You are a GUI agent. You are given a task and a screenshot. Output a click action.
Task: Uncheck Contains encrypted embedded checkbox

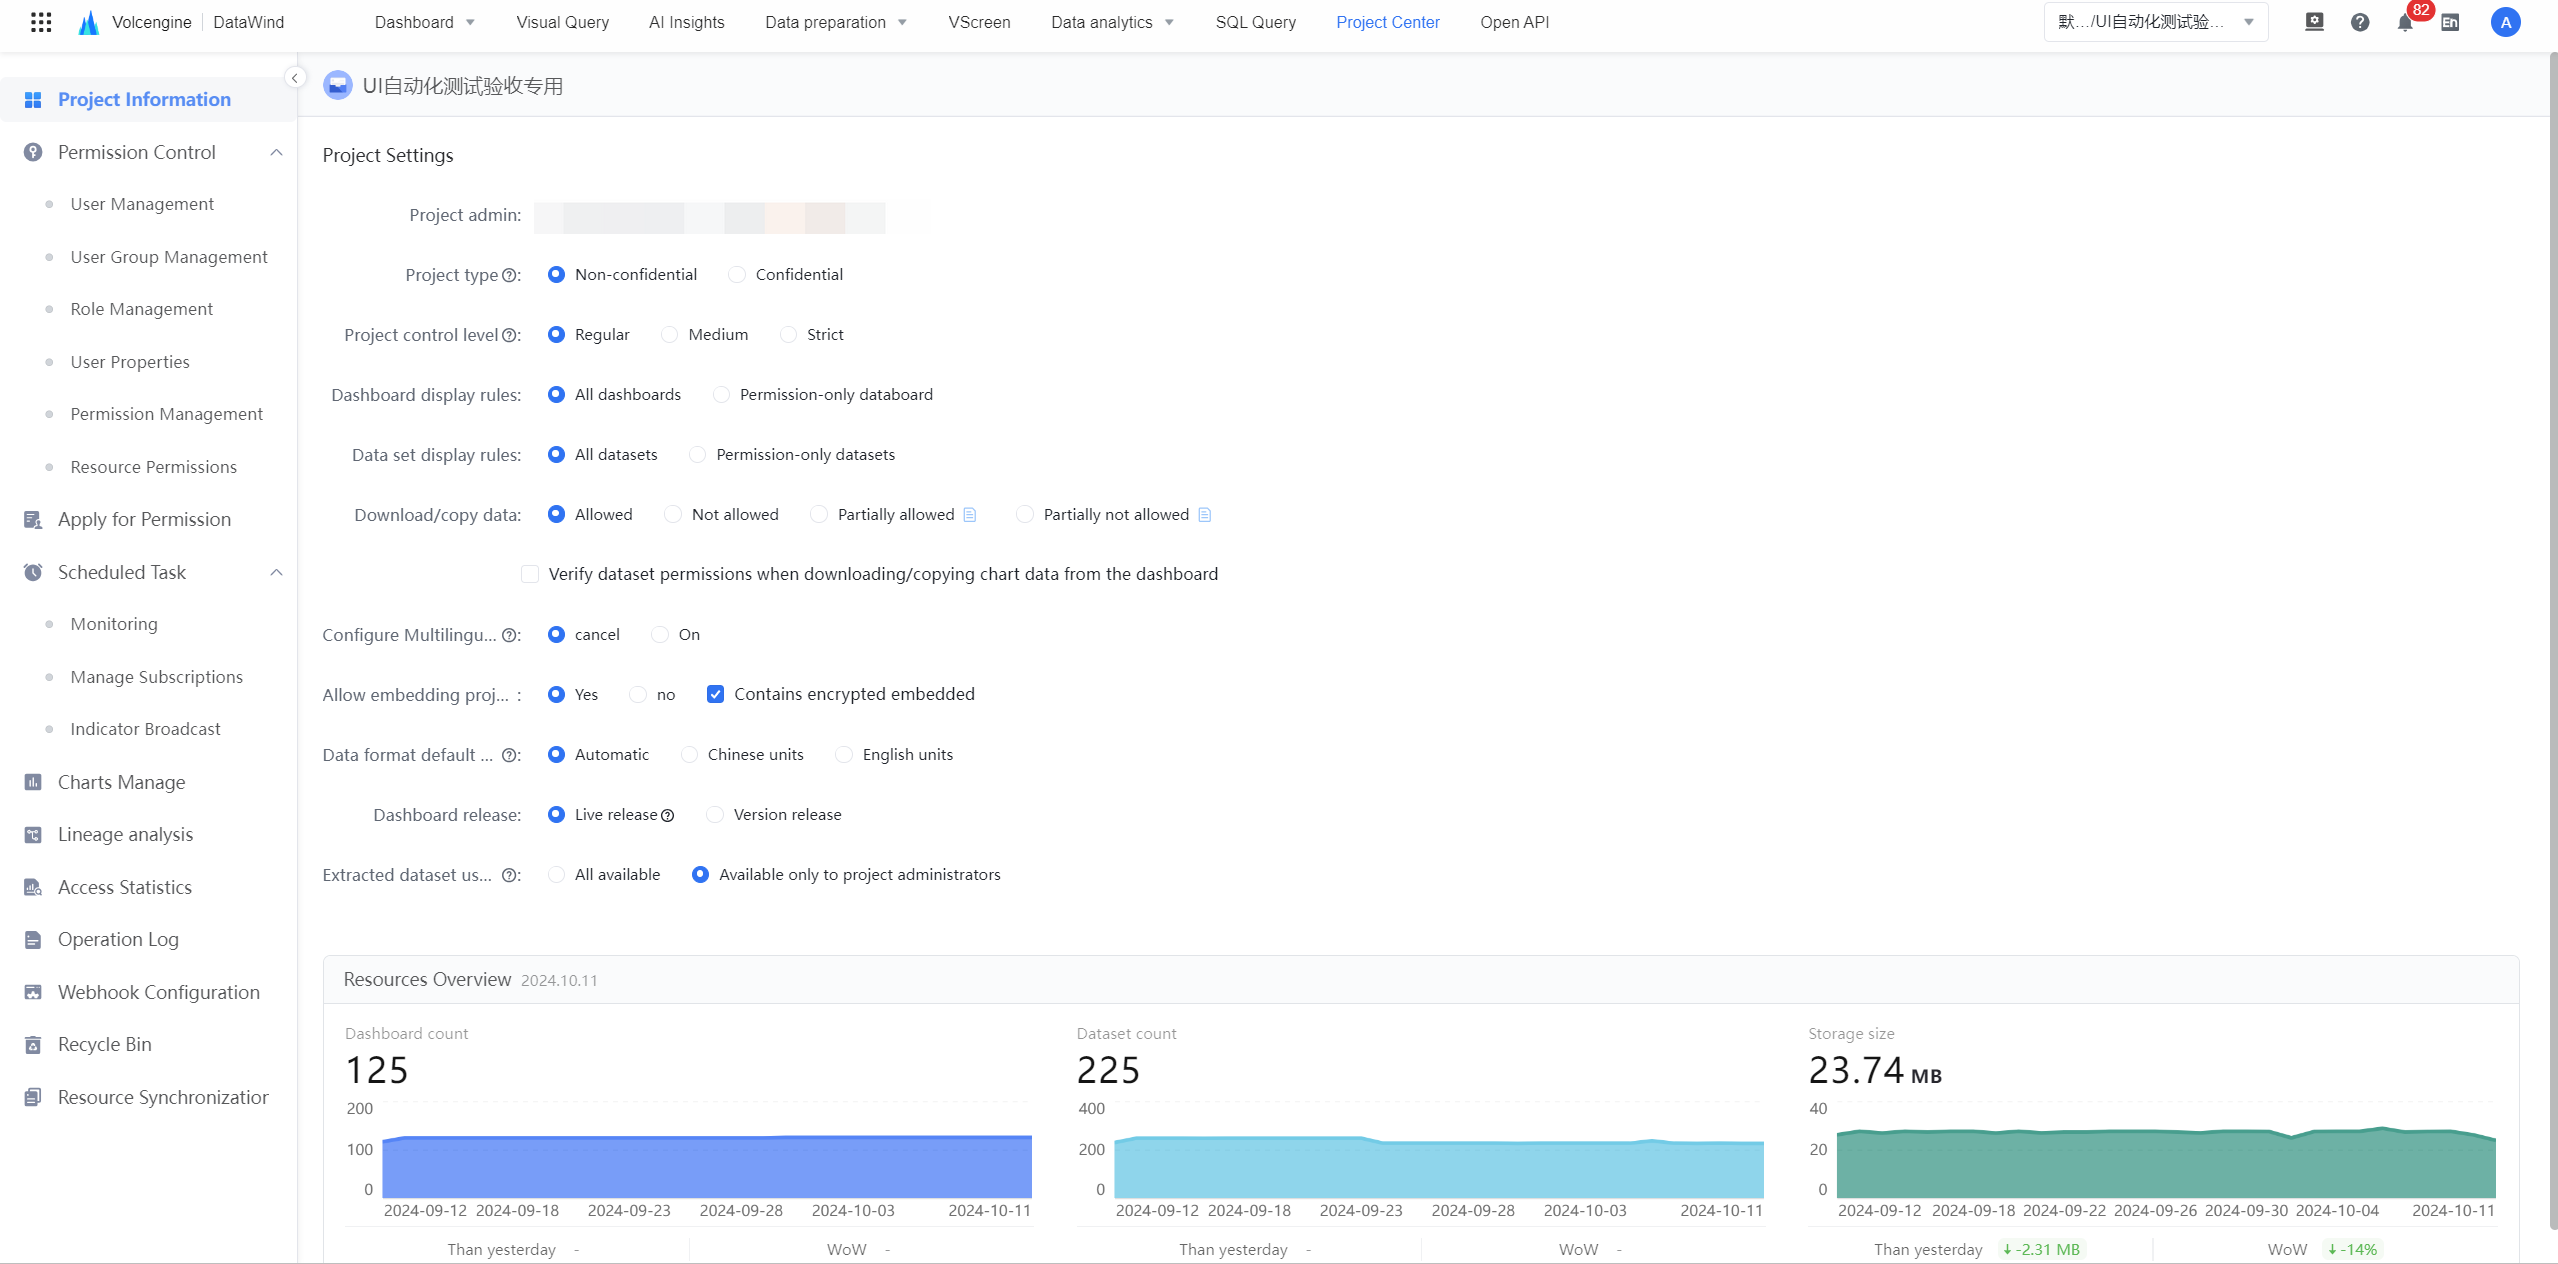click(x=715, y=694)
